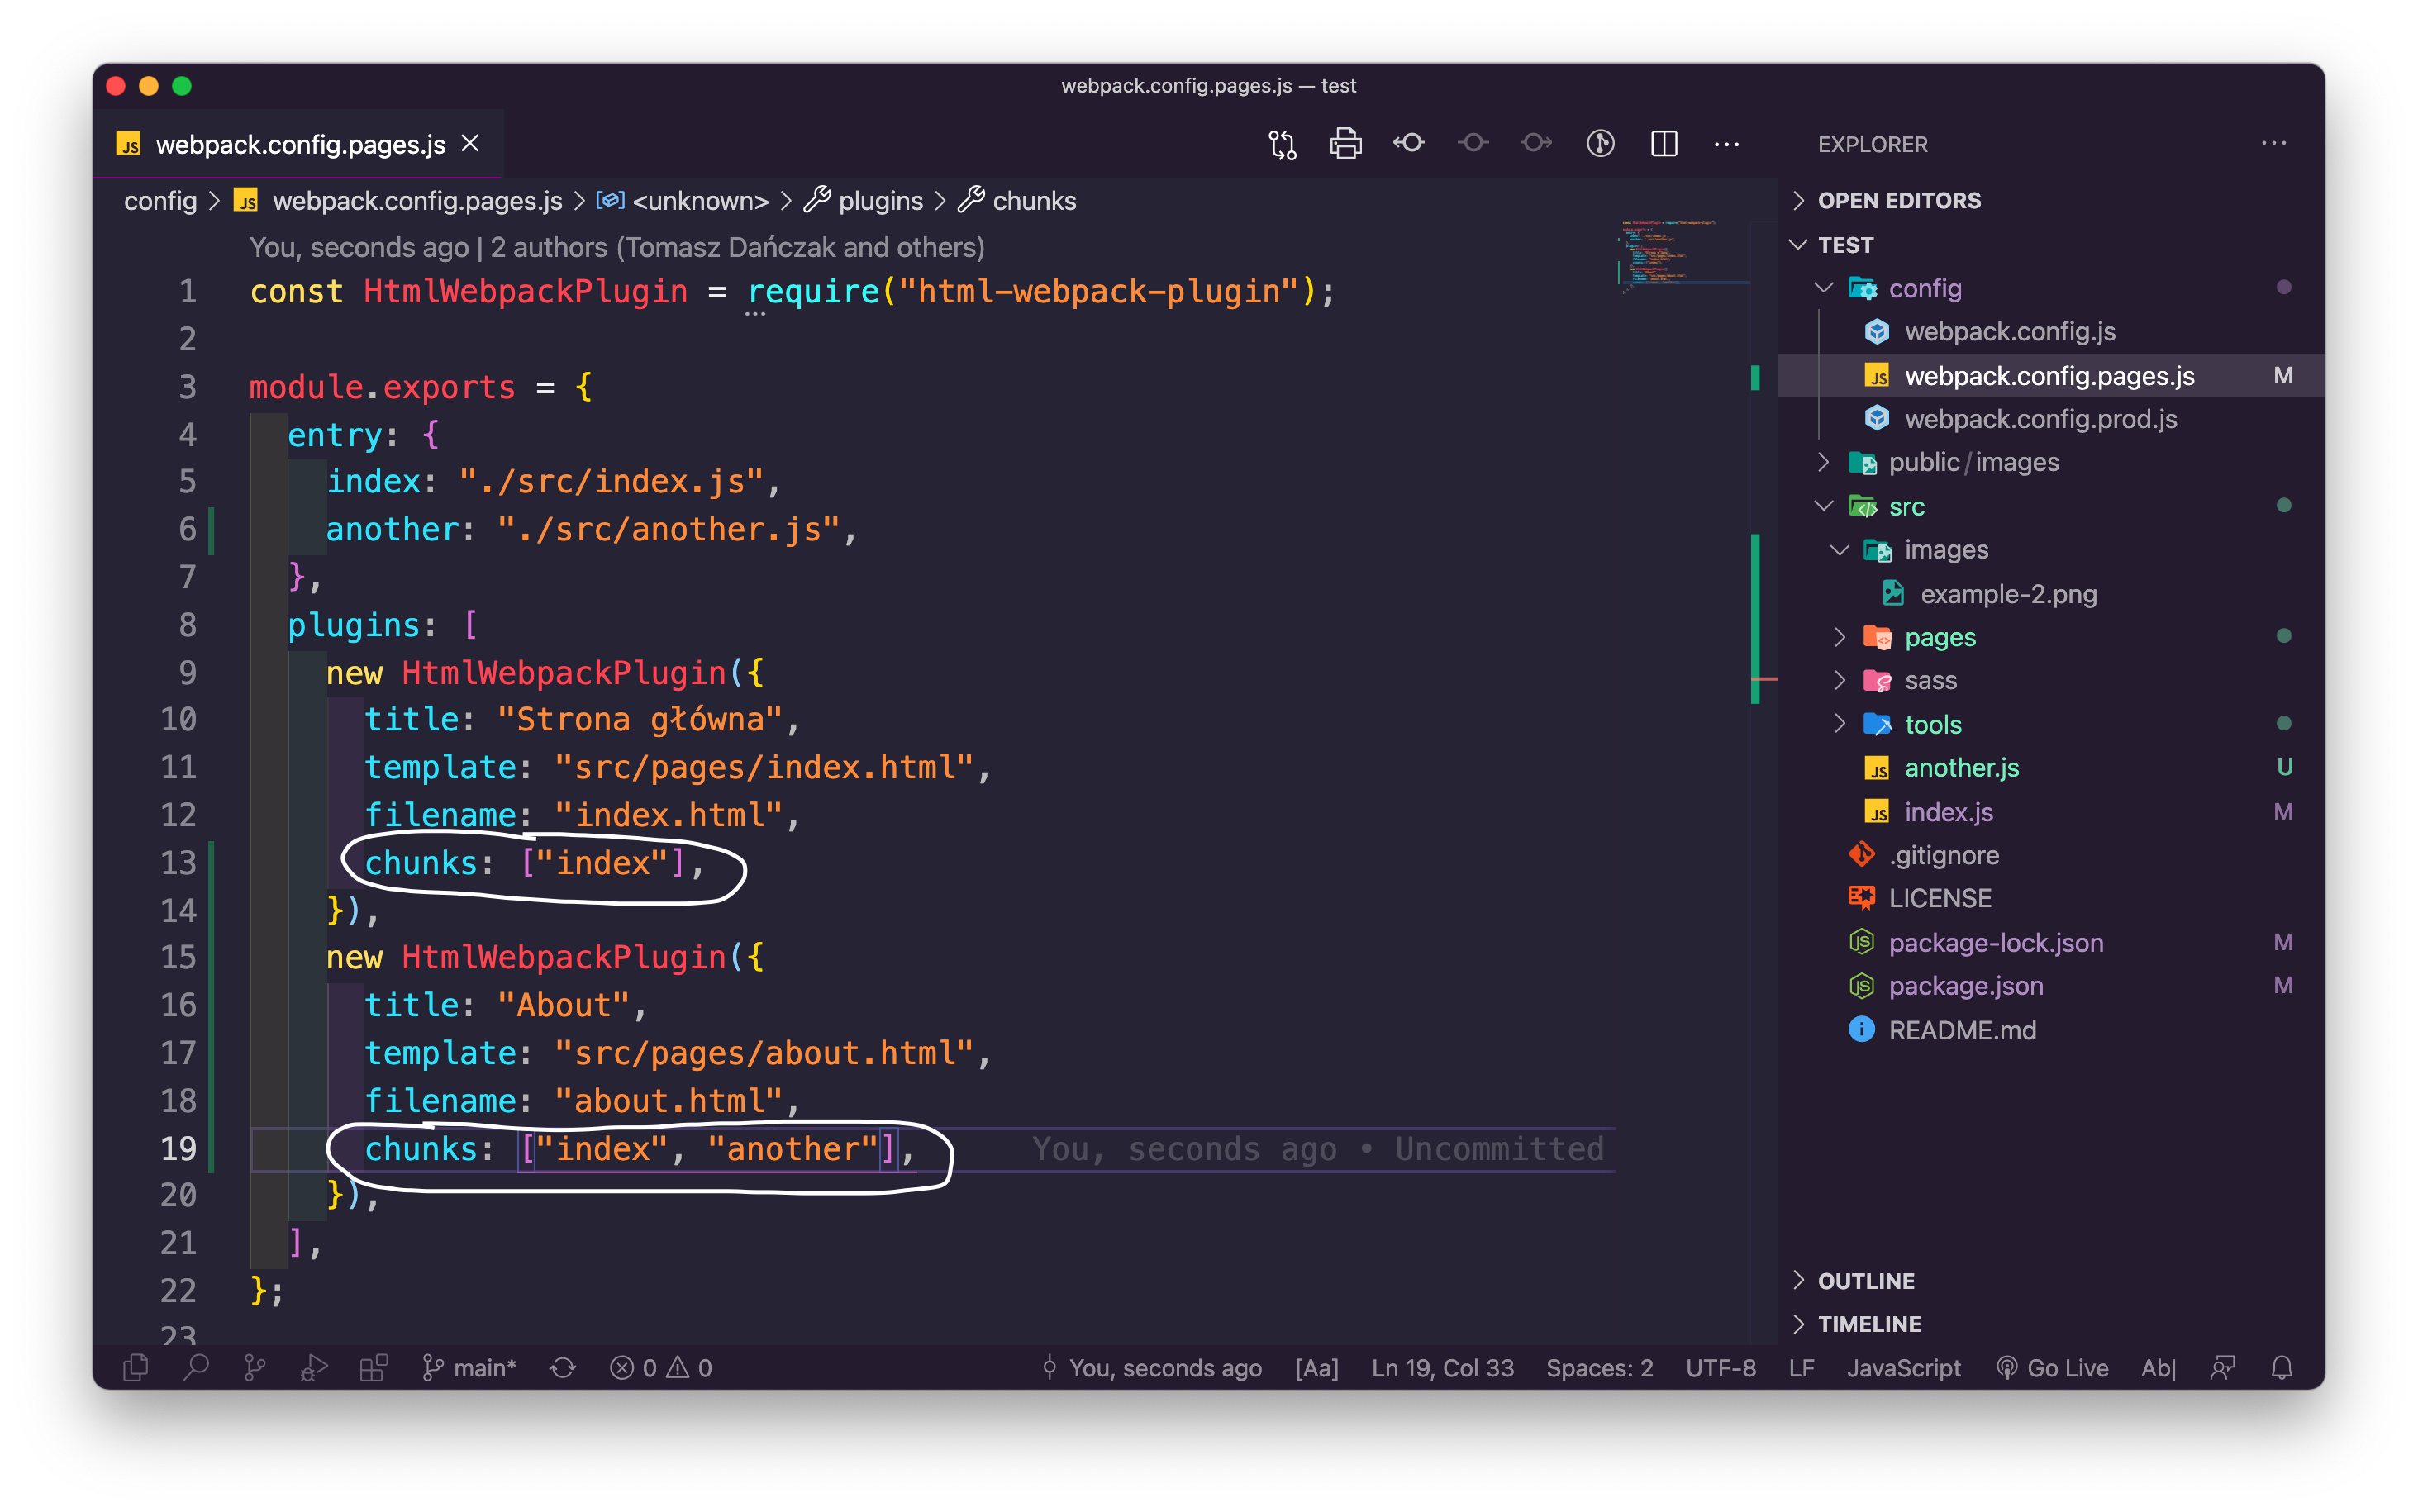Open webpack.config.prod.js in explorer

(x=2050, y=418)
